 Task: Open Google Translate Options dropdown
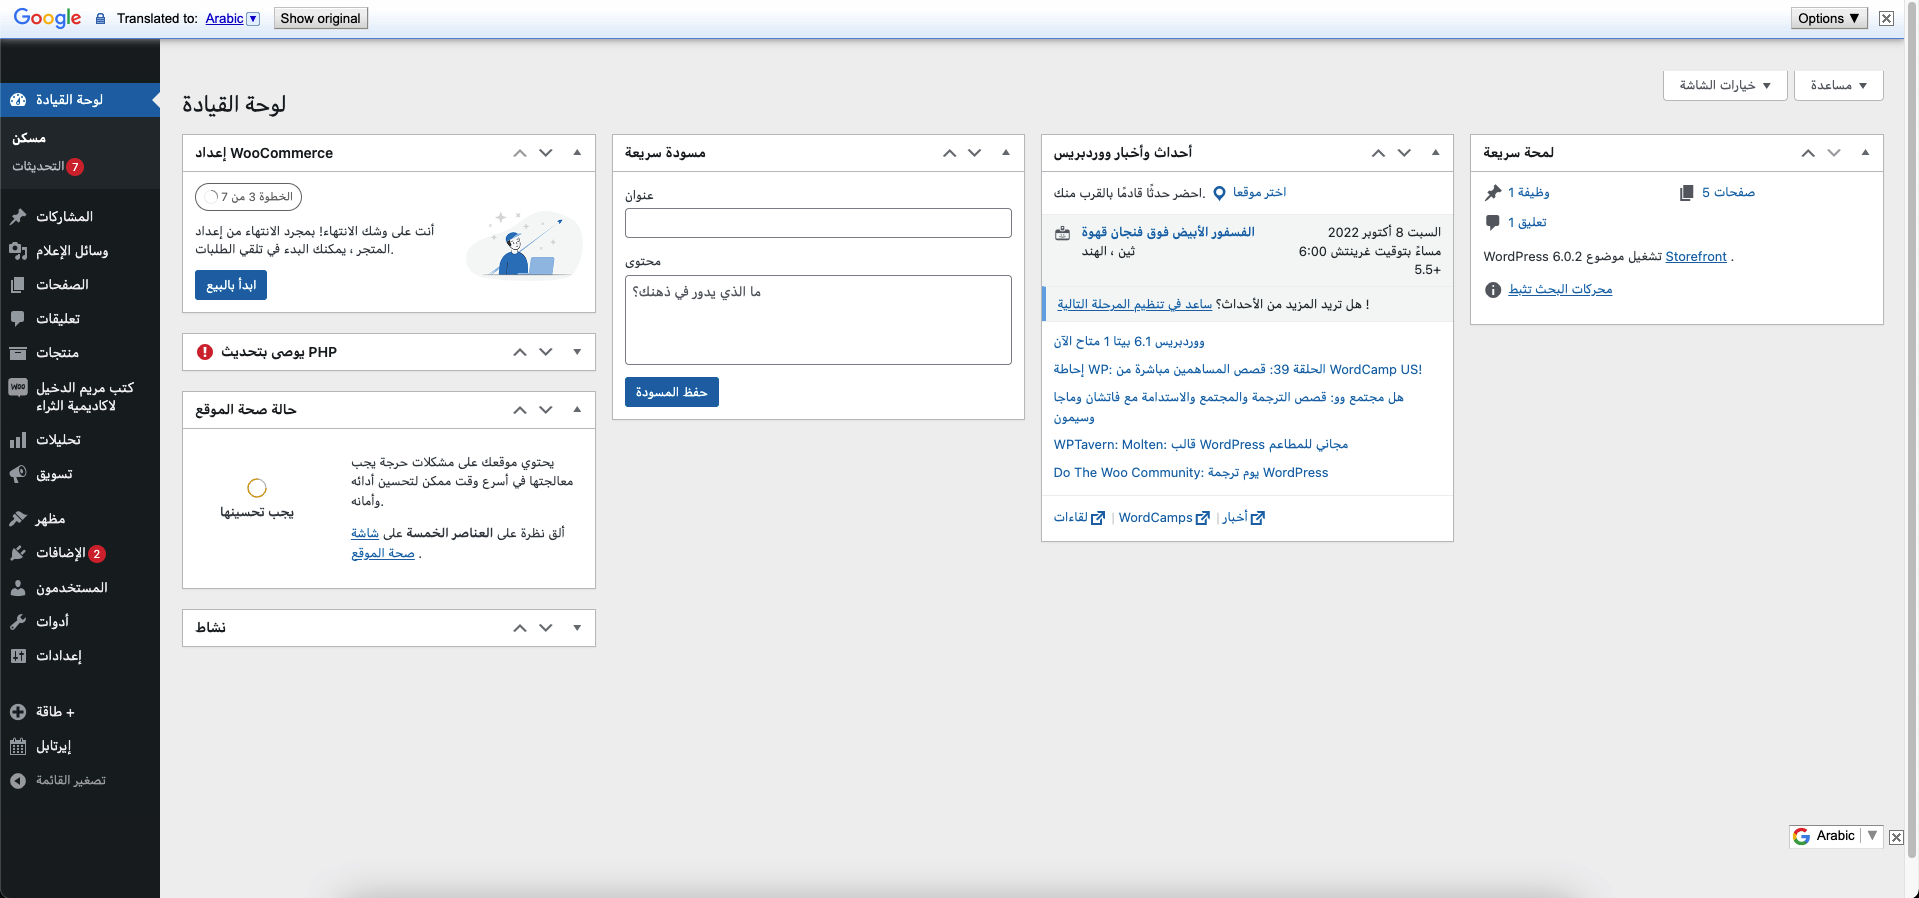[1829, 18]
